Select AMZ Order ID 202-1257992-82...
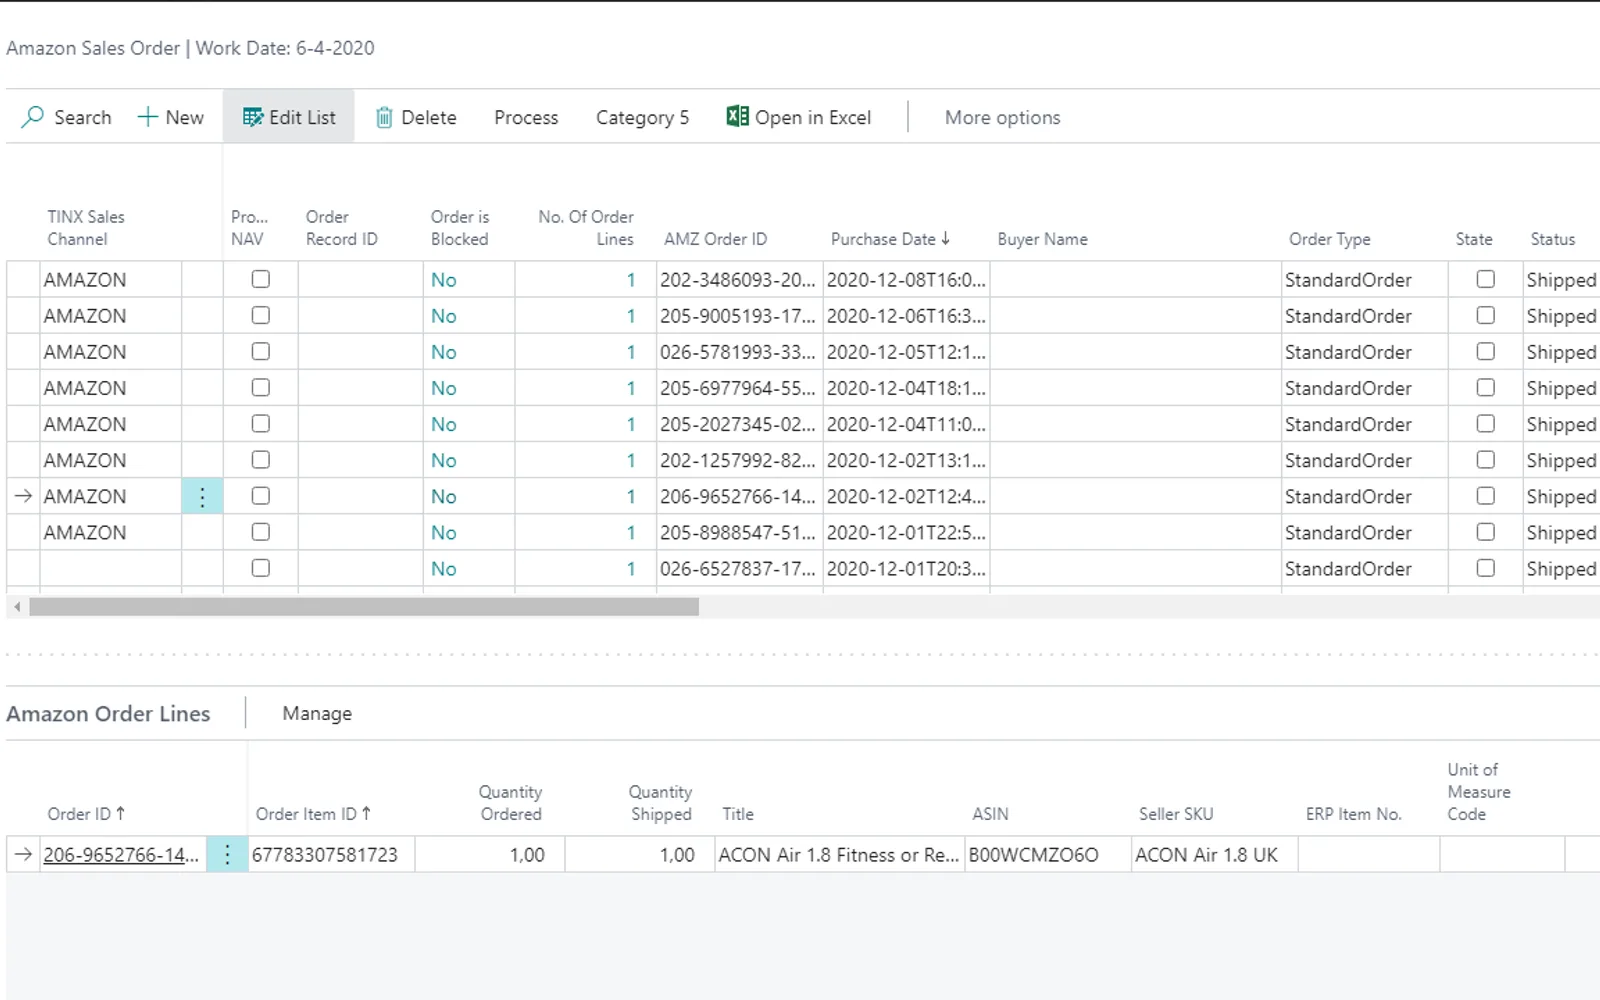 coord(738,460)
